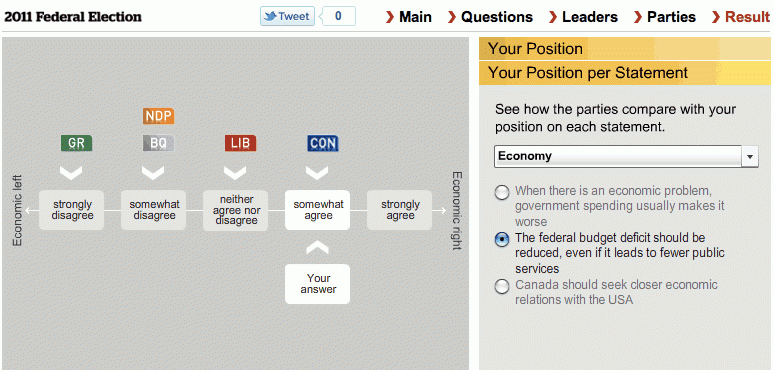Collapse Your Position per Statement header
774x370 pixels.
coord(624,73)
